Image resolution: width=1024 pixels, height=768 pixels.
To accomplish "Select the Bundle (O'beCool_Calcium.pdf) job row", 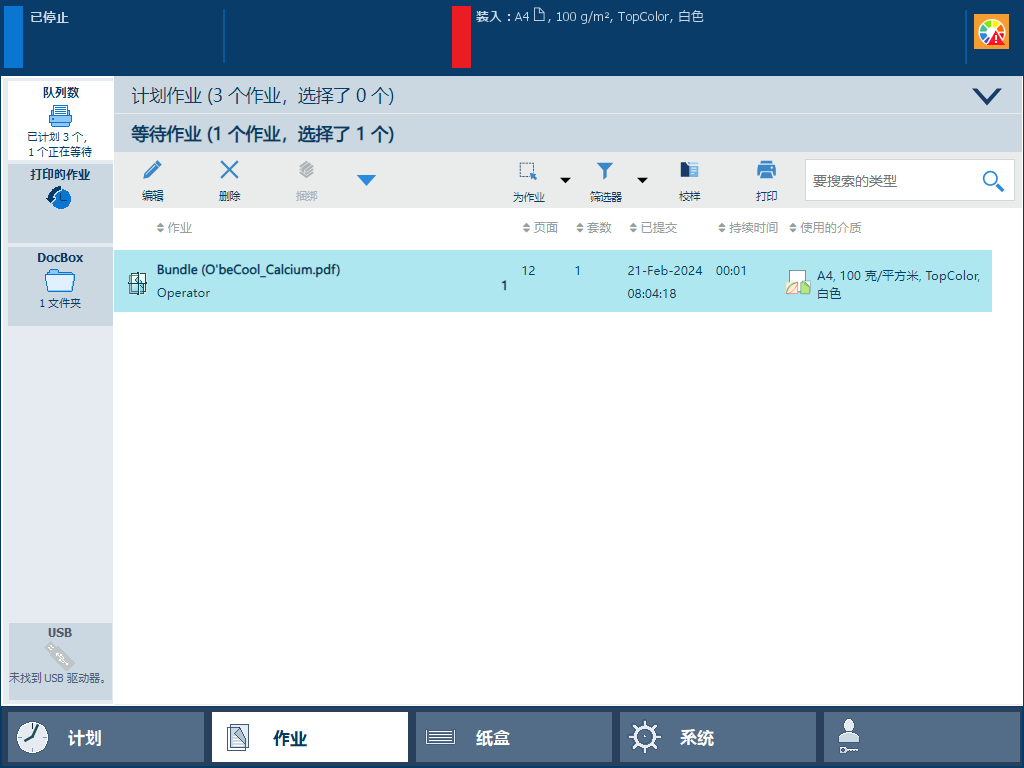I will 552,281.
